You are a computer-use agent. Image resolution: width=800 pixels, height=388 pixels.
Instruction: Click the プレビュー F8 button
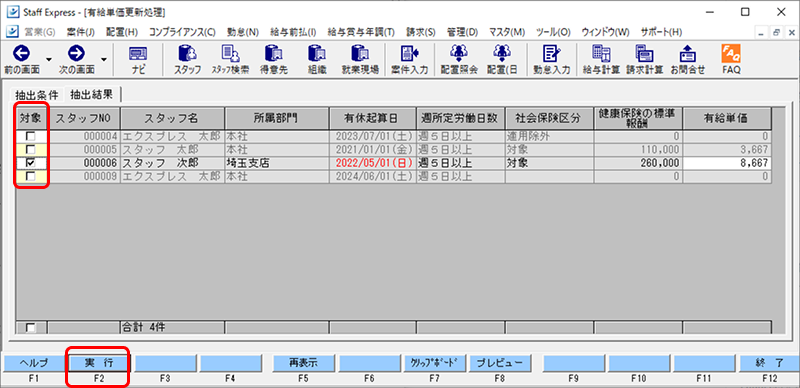pos(499,363)
